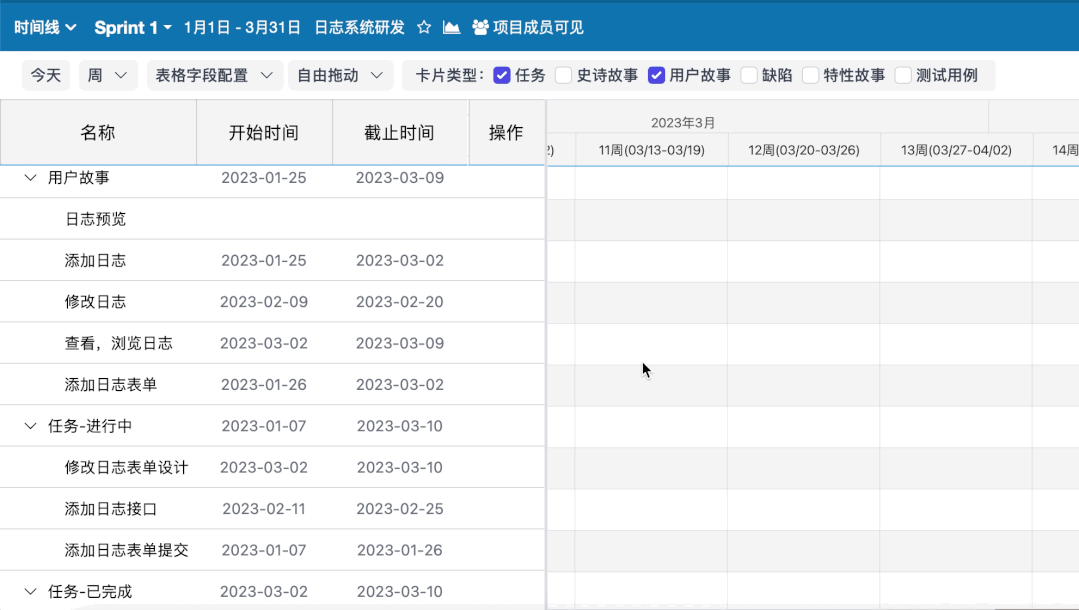
Task: Open the 表格字段配置 dropdown
Action: 215,75
